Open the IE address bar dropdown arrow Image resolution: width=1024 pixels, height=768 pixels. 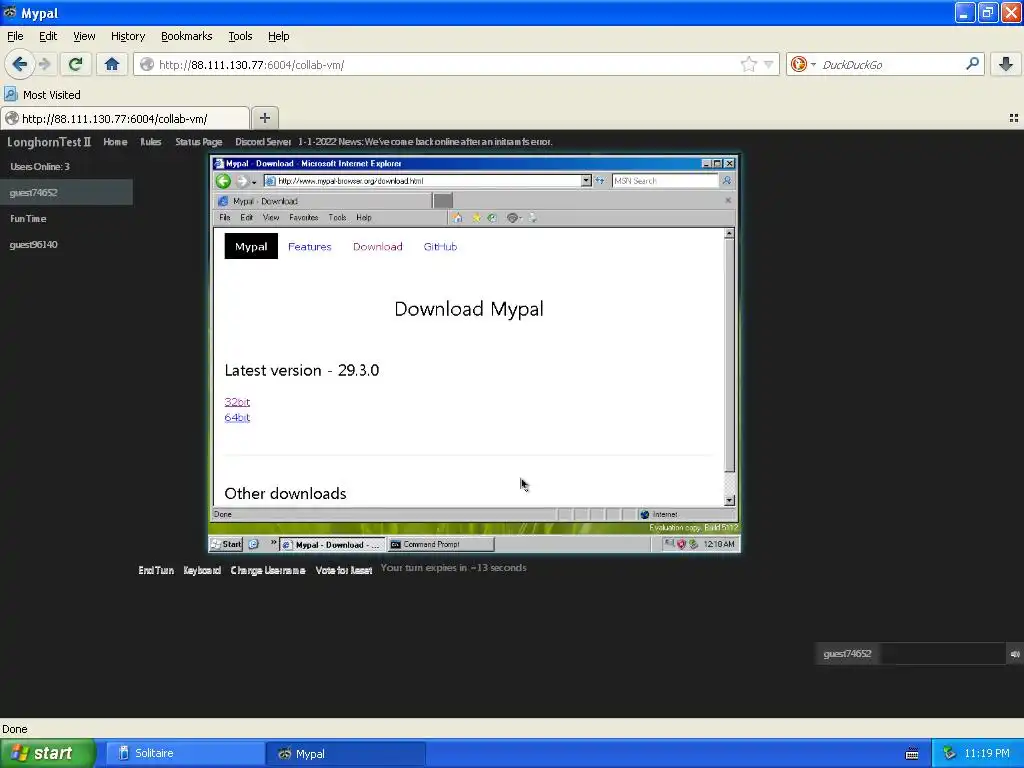586,181
